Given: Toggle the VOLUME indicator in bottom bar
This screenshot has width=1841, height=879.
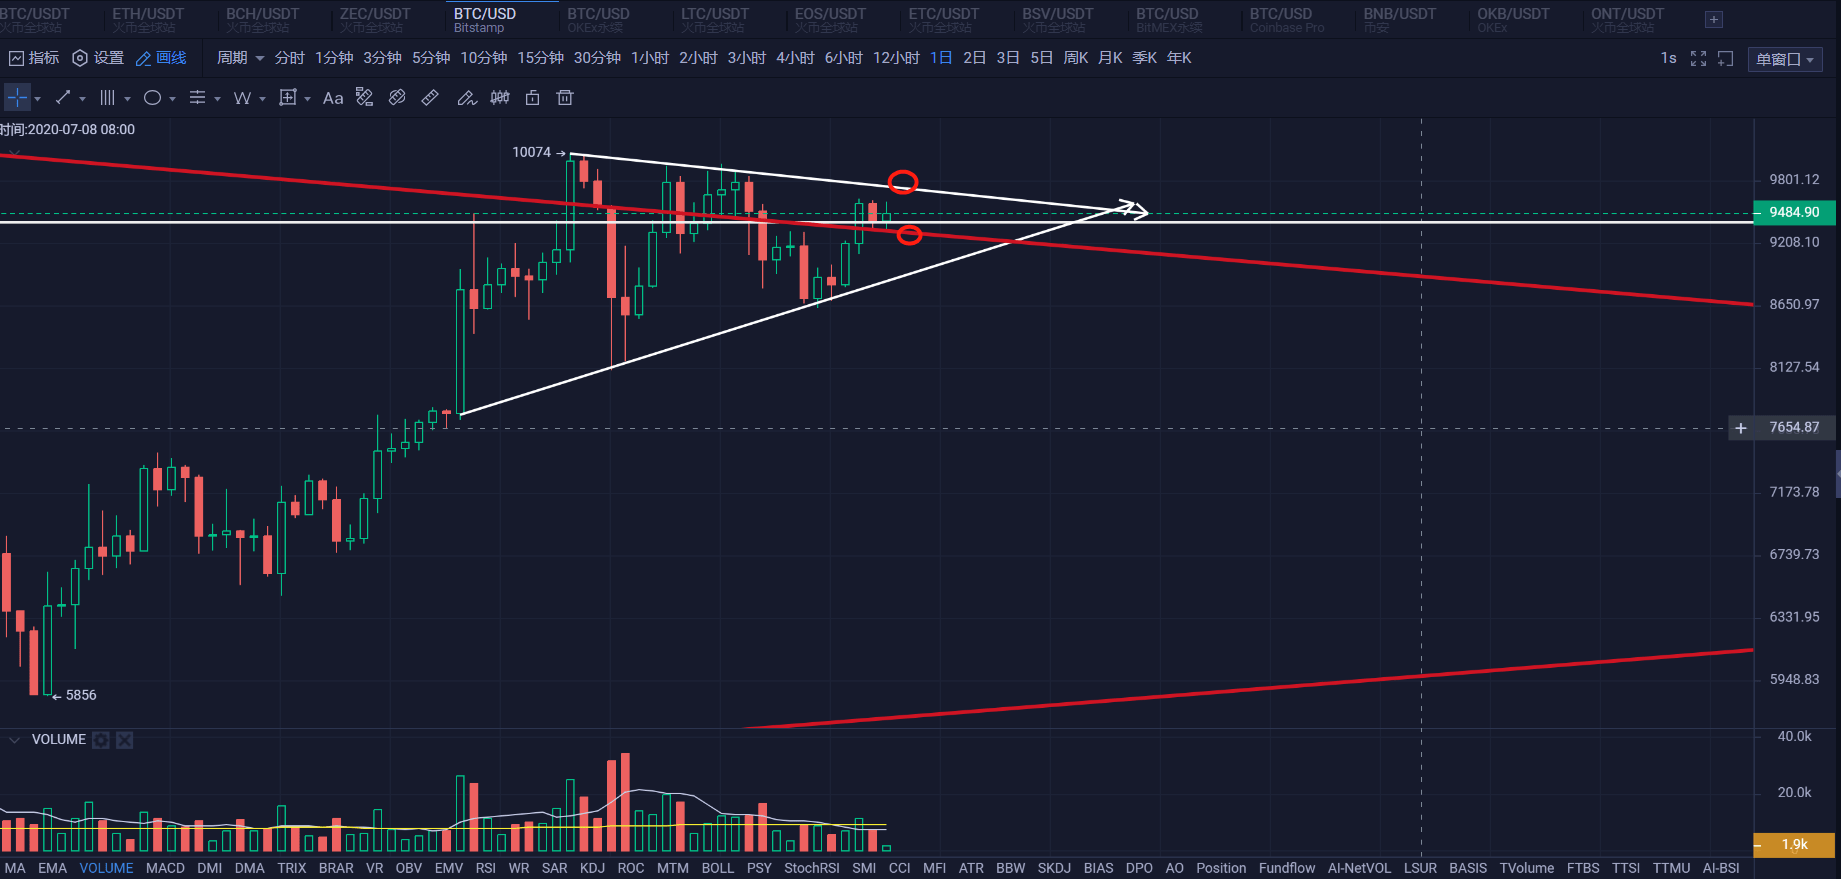Looking at the screenshot, I should coord(106,868).
